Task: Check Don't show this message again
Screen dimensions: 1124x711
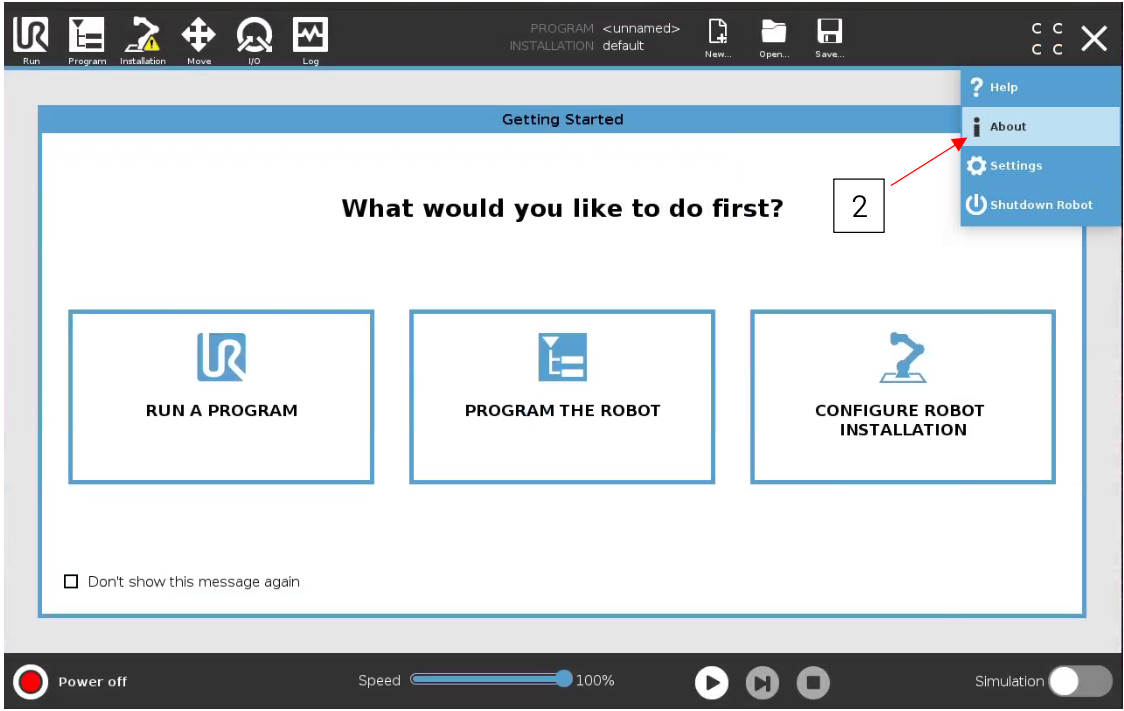Action: pyautogui.click(x=71, y=581)
